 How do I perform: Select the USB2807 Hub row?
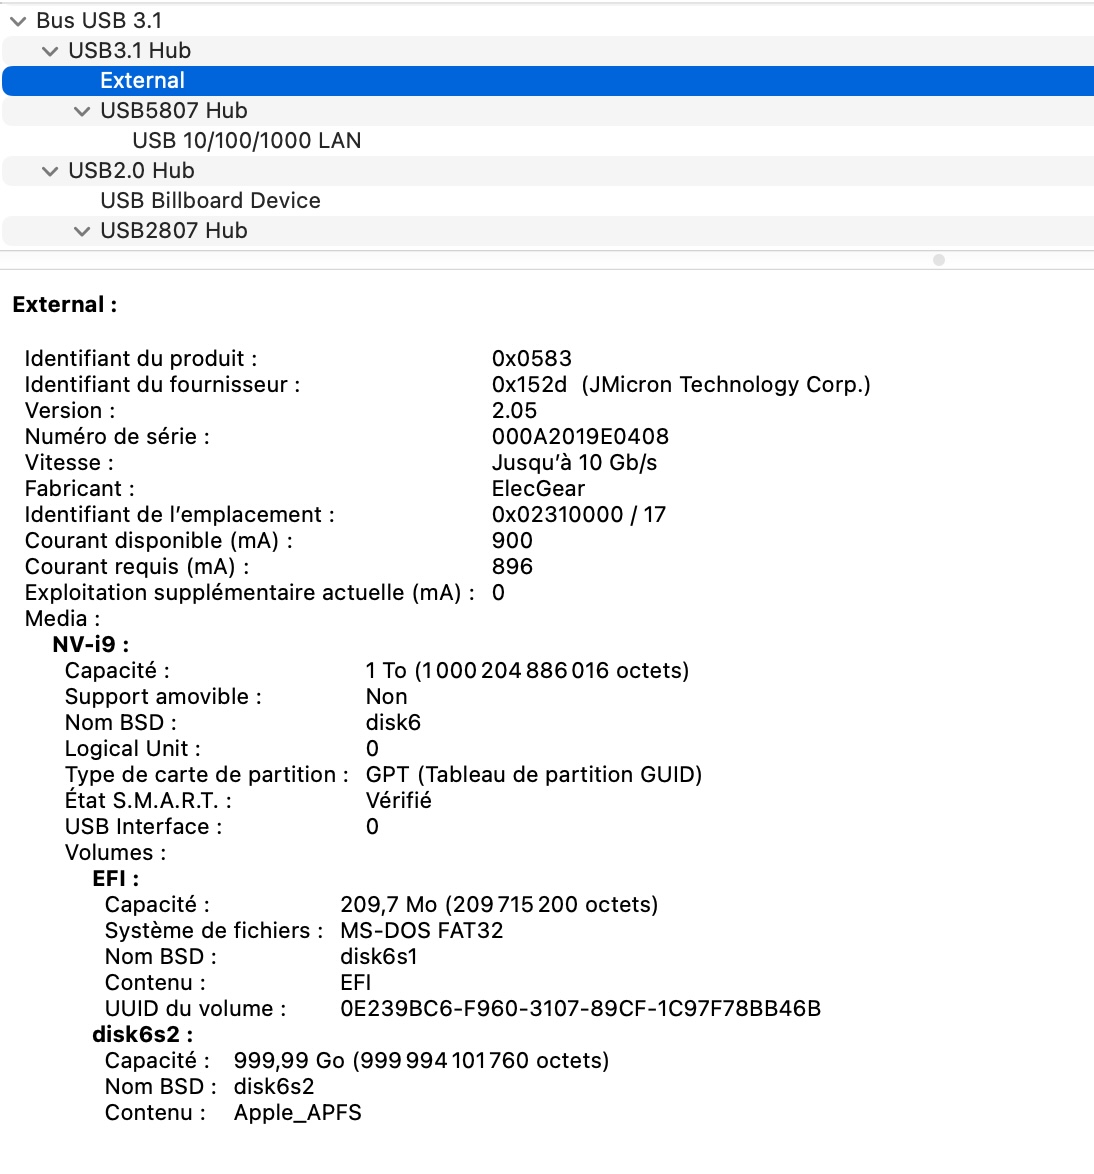[x=547, y=231]
